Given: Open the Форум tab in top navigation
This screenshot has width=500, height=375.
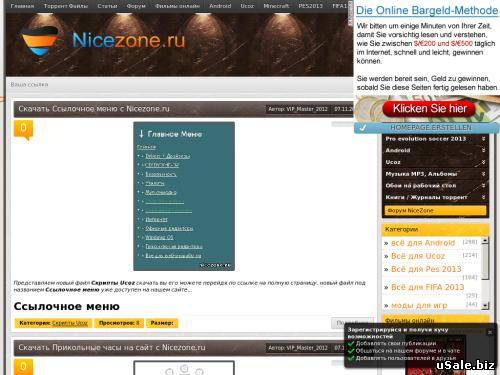Looking at the screenshot, I should (x=136, y=6).
